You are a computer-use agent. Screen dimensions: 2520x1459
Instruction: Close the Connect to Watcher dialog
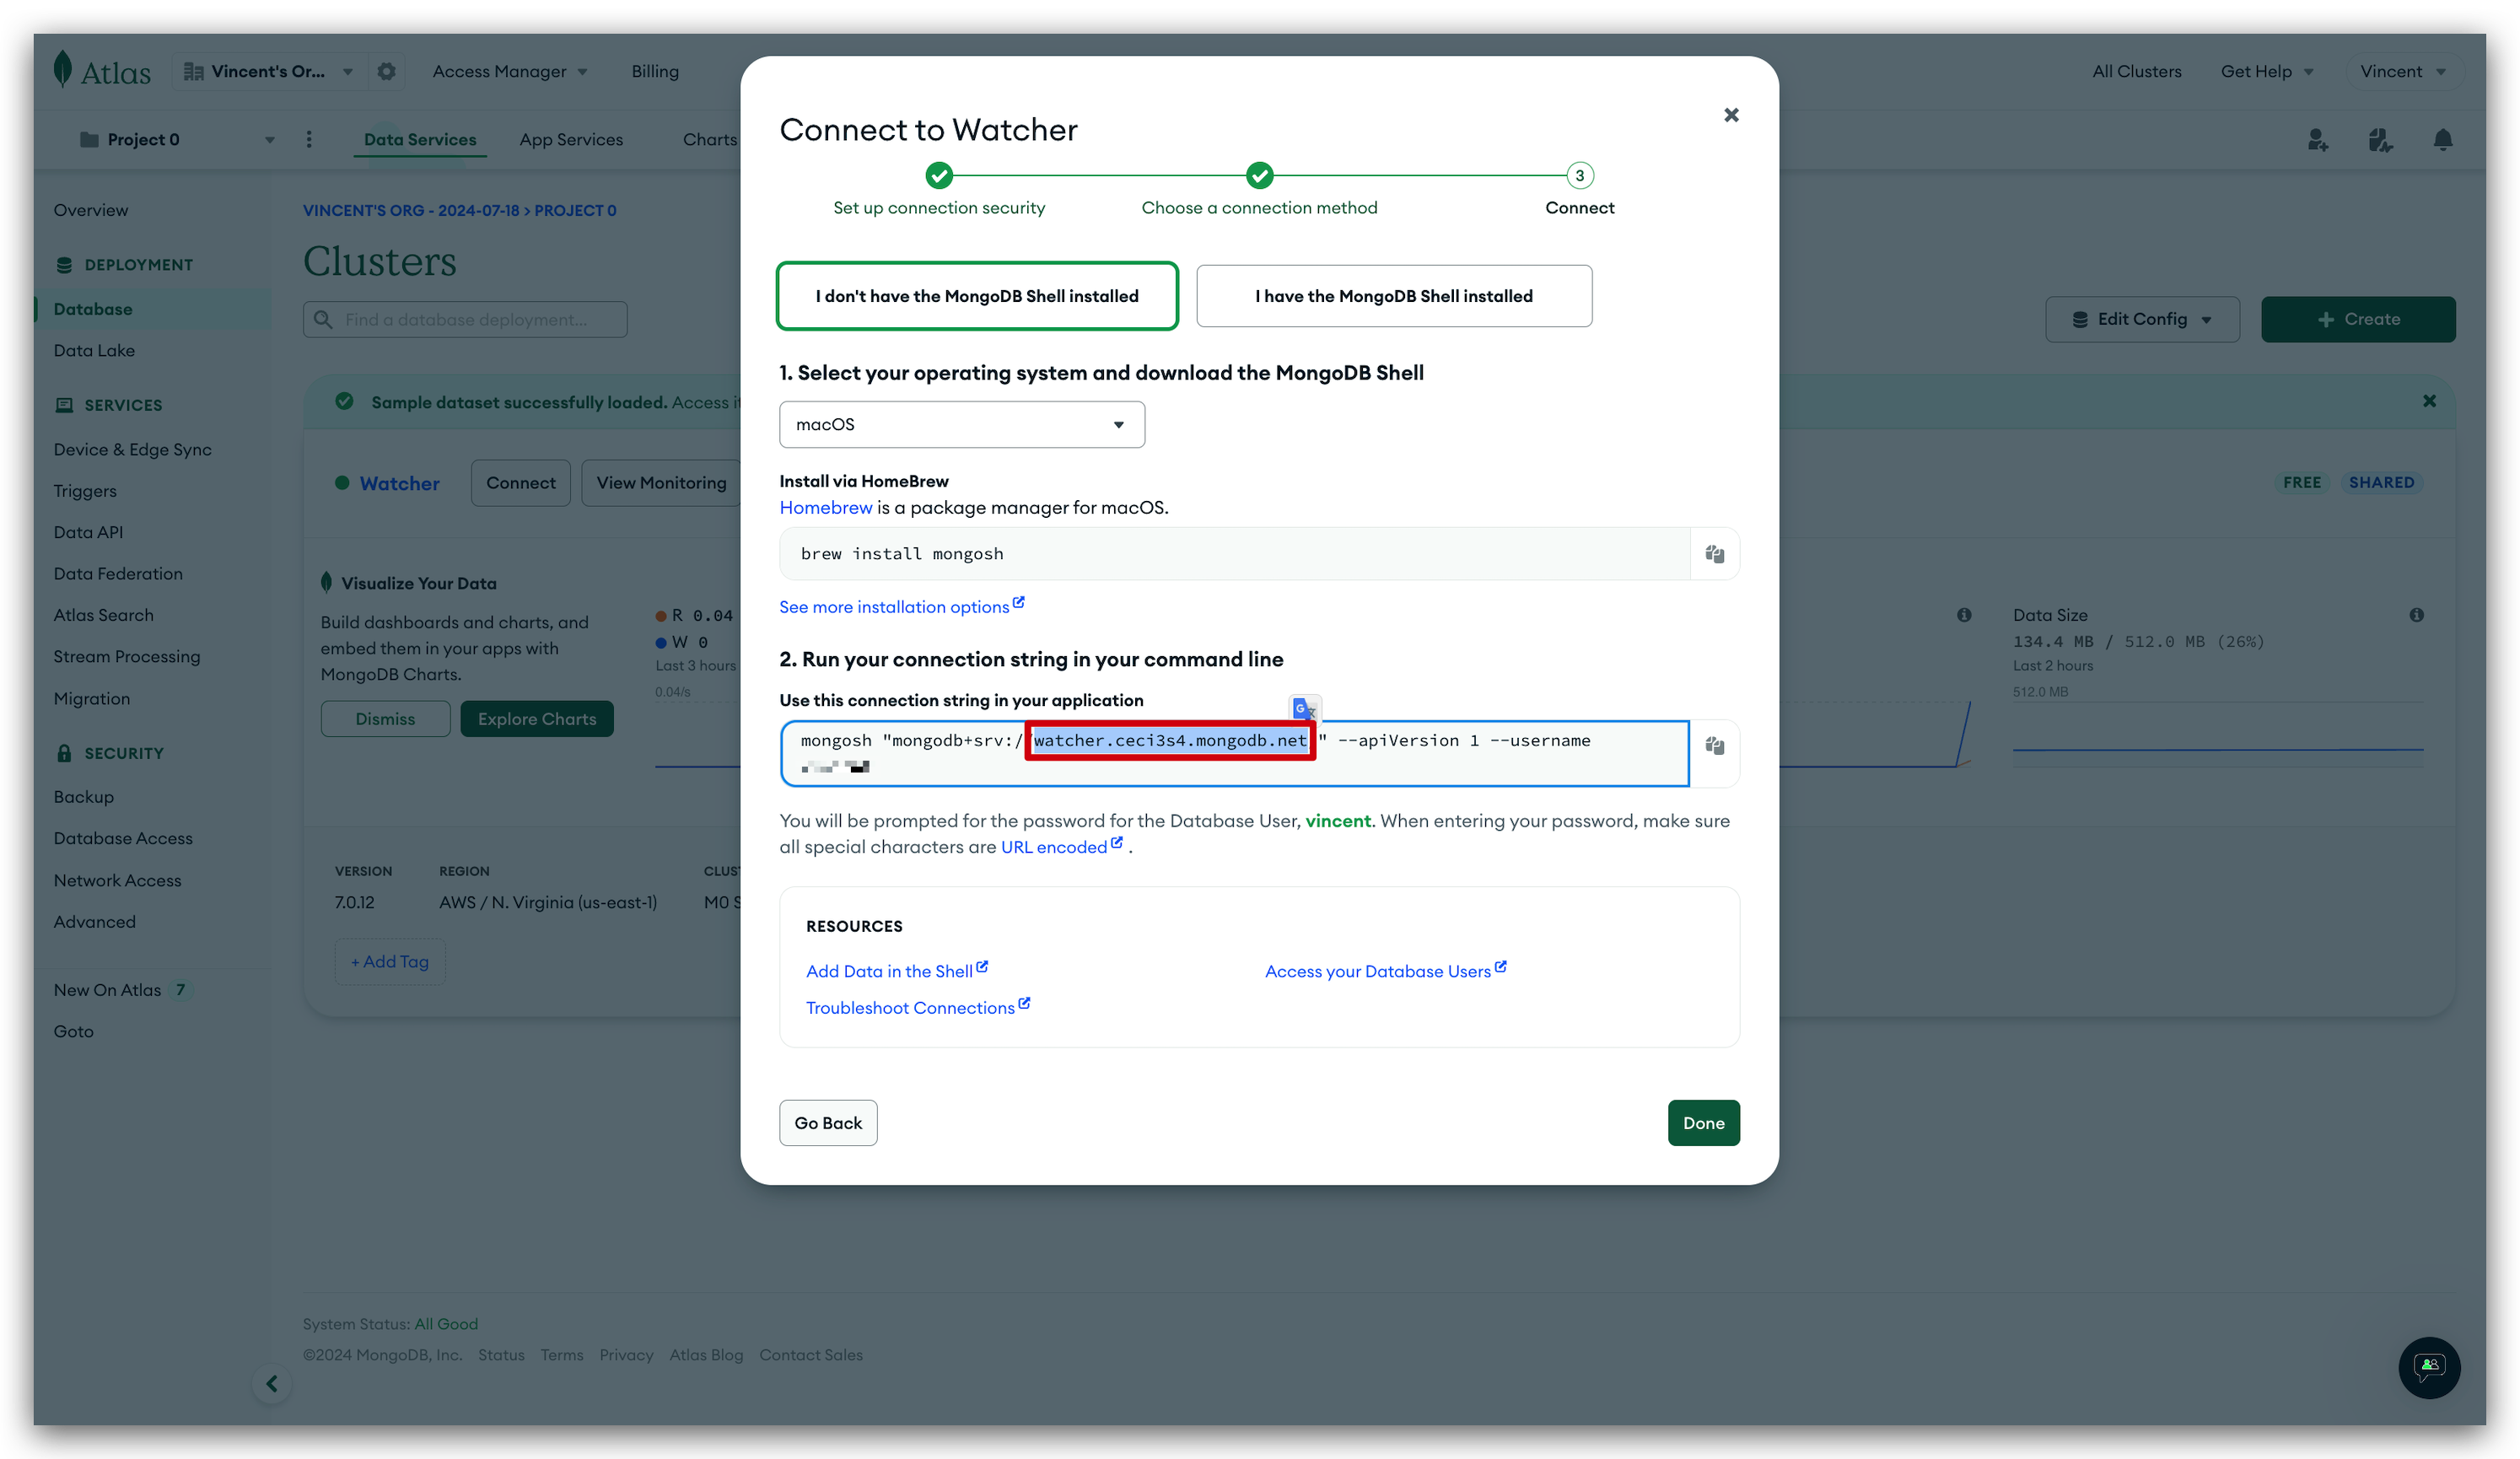point(1731,115)
